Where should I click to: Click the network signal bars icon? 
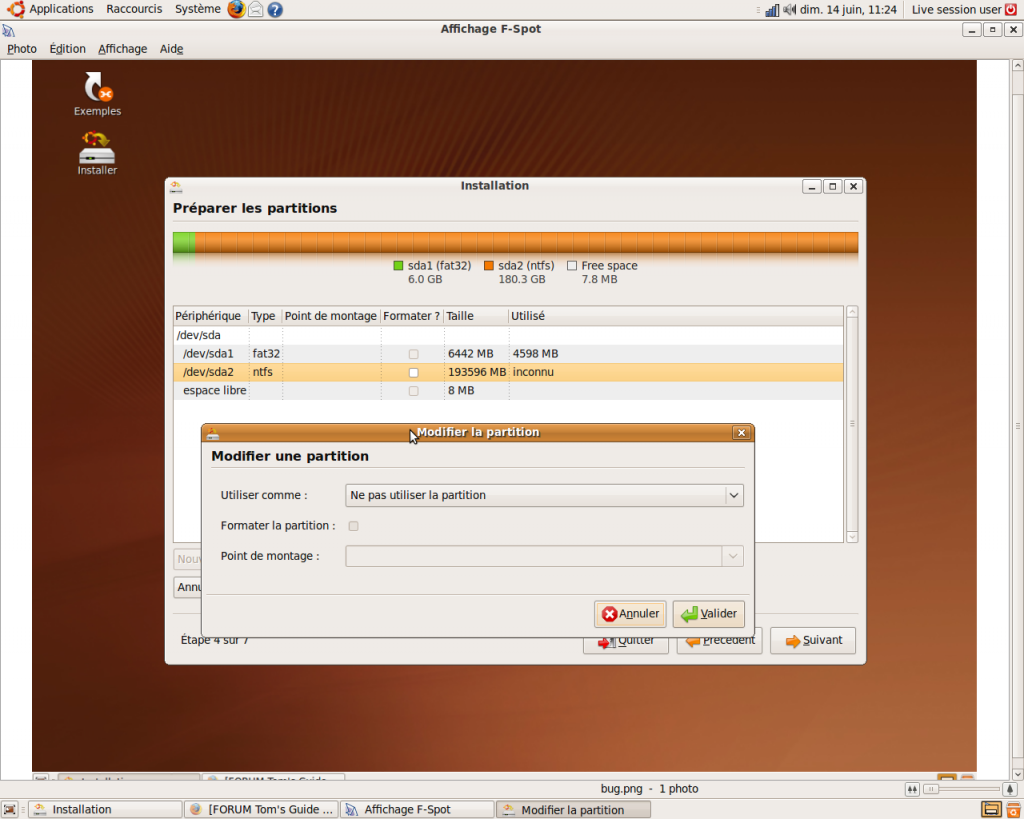(x=772, y=10)
